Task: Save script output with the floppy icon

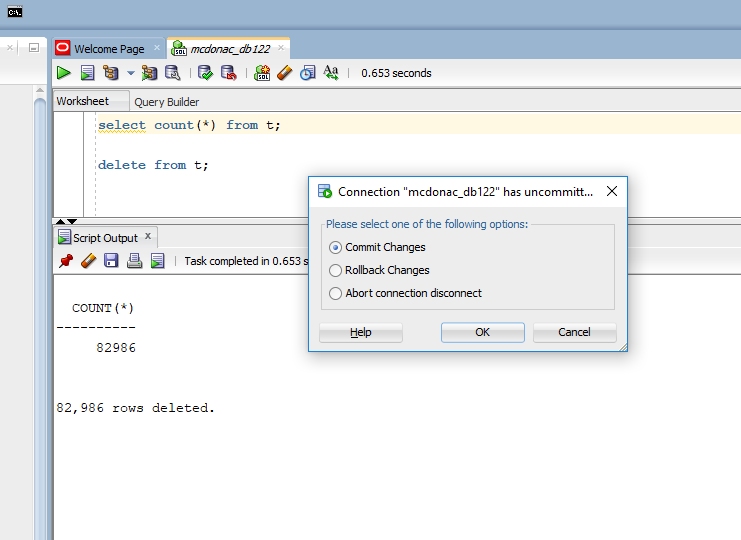Action: tap(111, 261)
